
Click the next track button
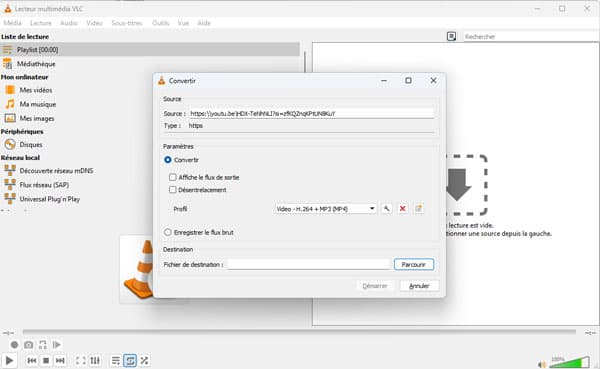60,360
